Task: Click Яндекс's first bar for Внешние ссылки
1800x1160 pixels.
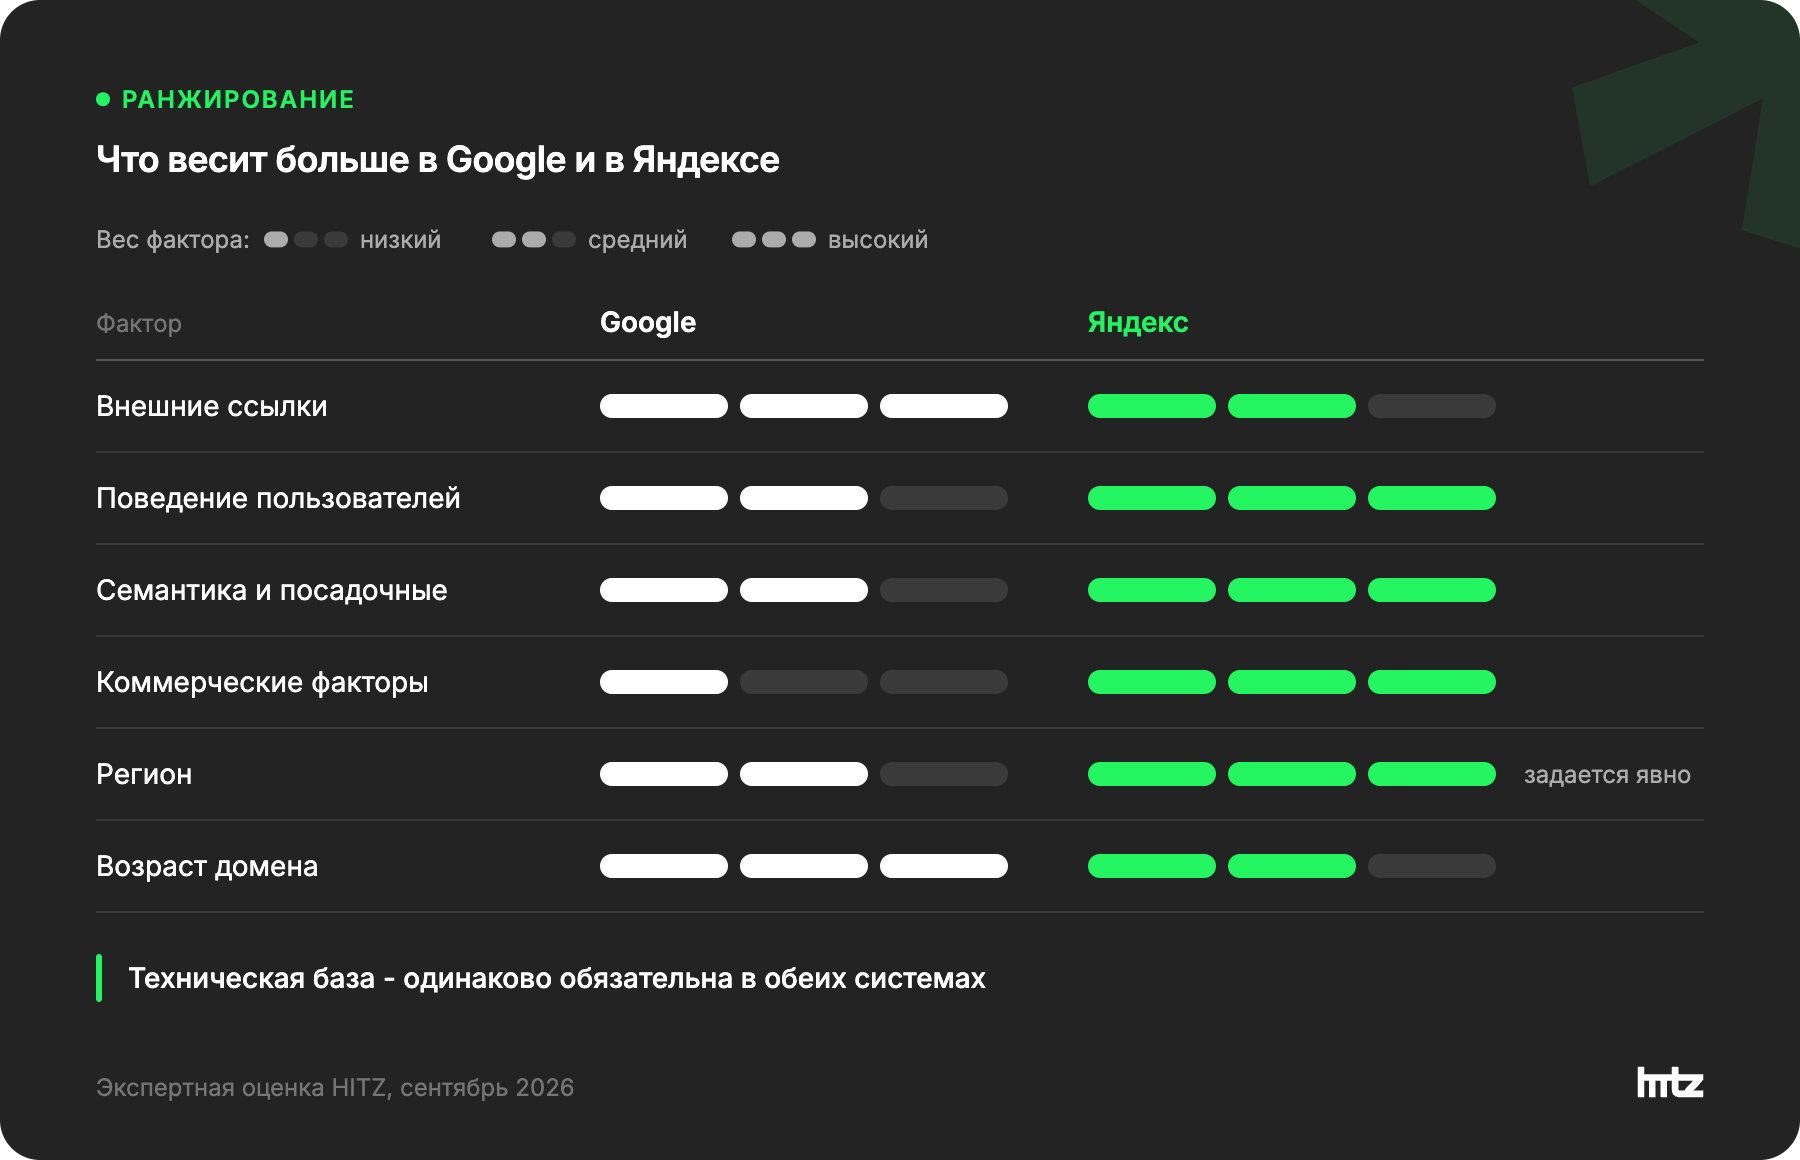Action: (1152, 406)
